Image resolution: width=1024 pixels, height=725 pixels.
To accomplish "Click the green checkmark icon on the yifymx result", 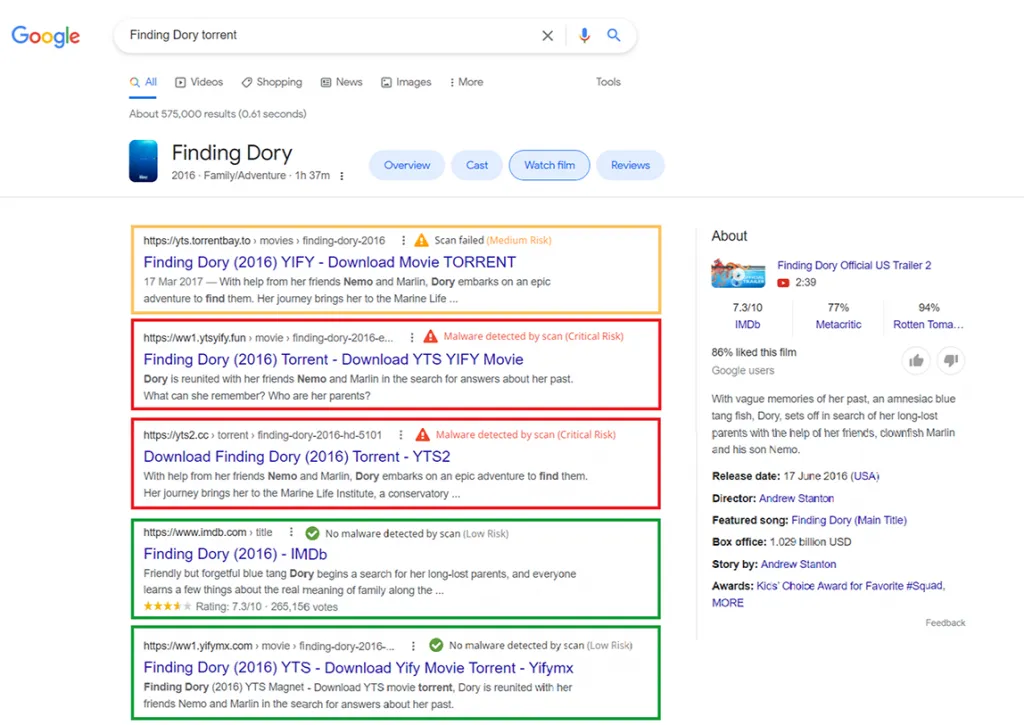I will point(436,645).
